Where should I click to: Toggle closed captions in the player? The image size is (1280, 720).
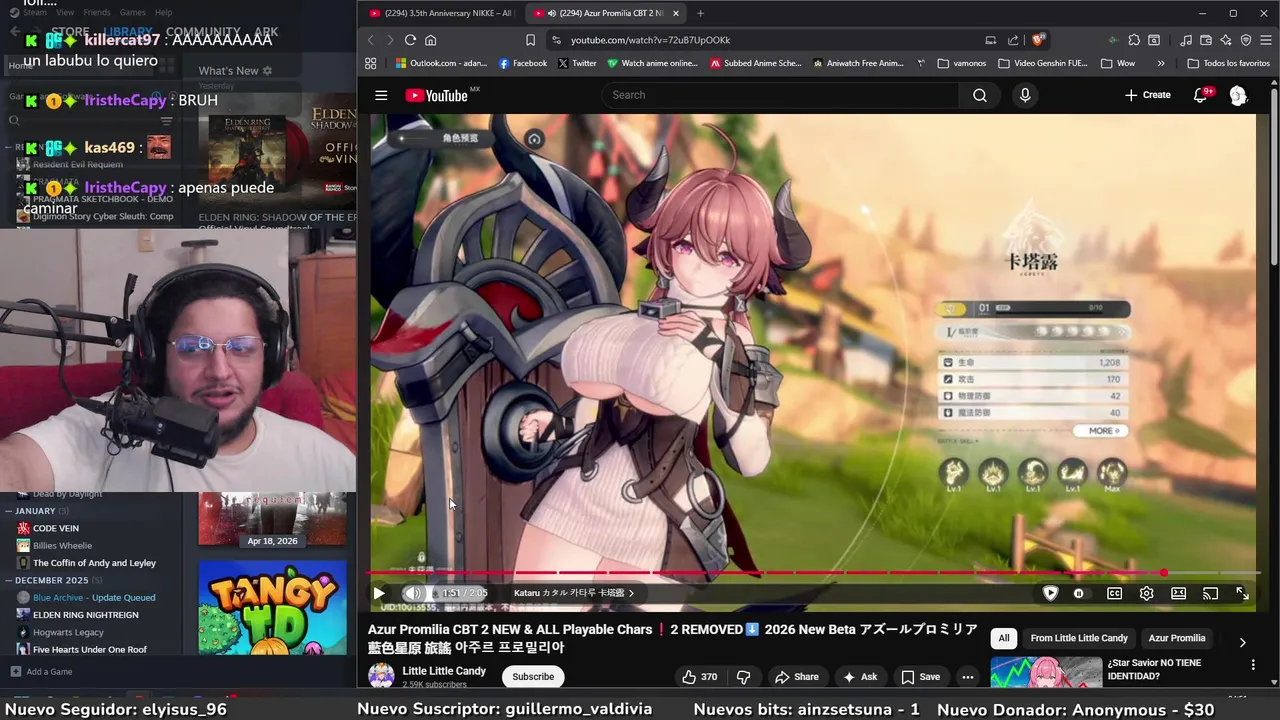1114,594
